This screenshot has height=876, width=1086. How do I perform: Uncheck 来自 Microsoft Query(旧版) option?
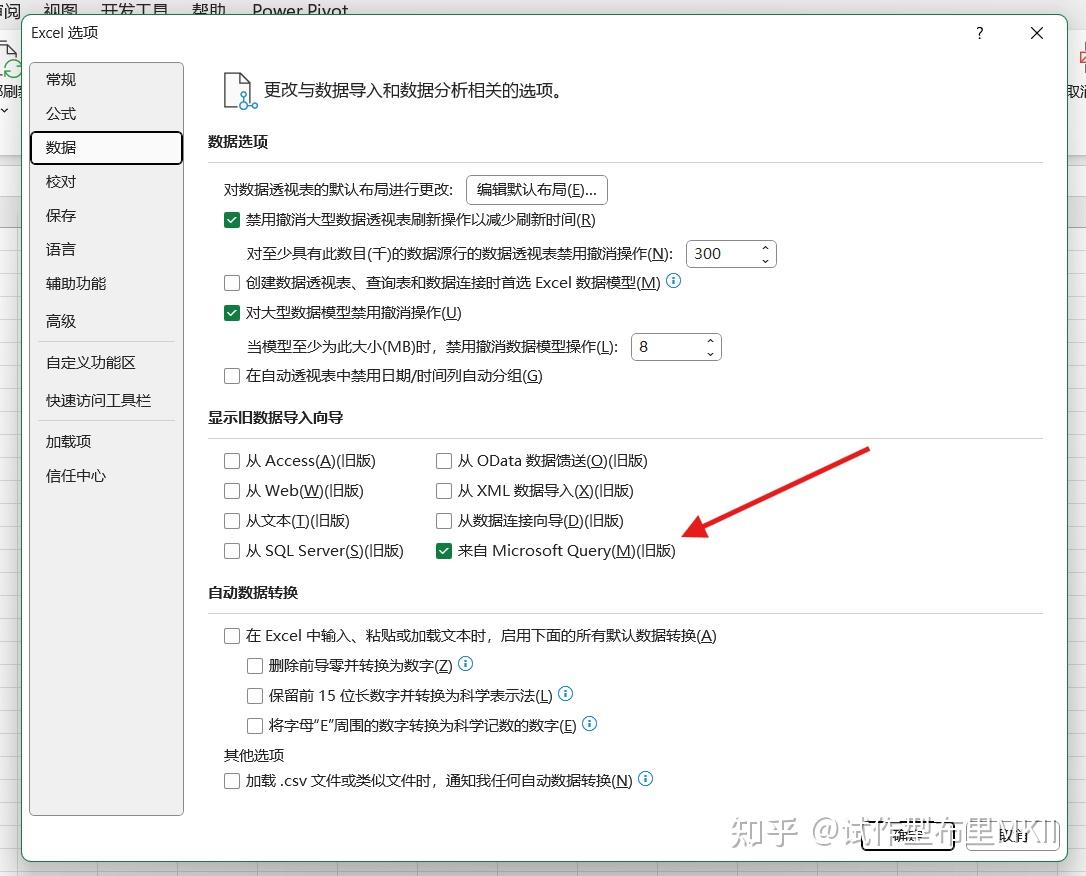(443, 550)
